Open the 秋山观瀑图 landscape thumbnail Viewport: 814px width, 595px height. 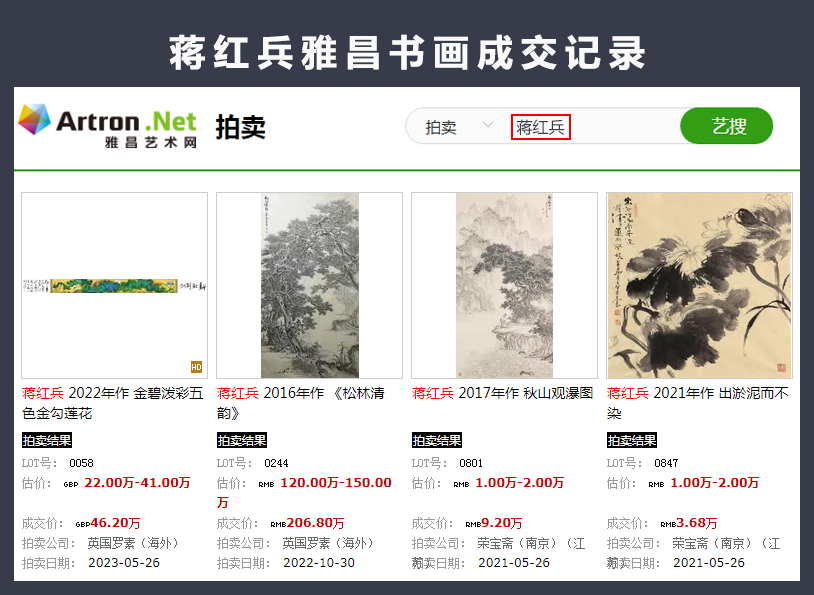[504, 285]
